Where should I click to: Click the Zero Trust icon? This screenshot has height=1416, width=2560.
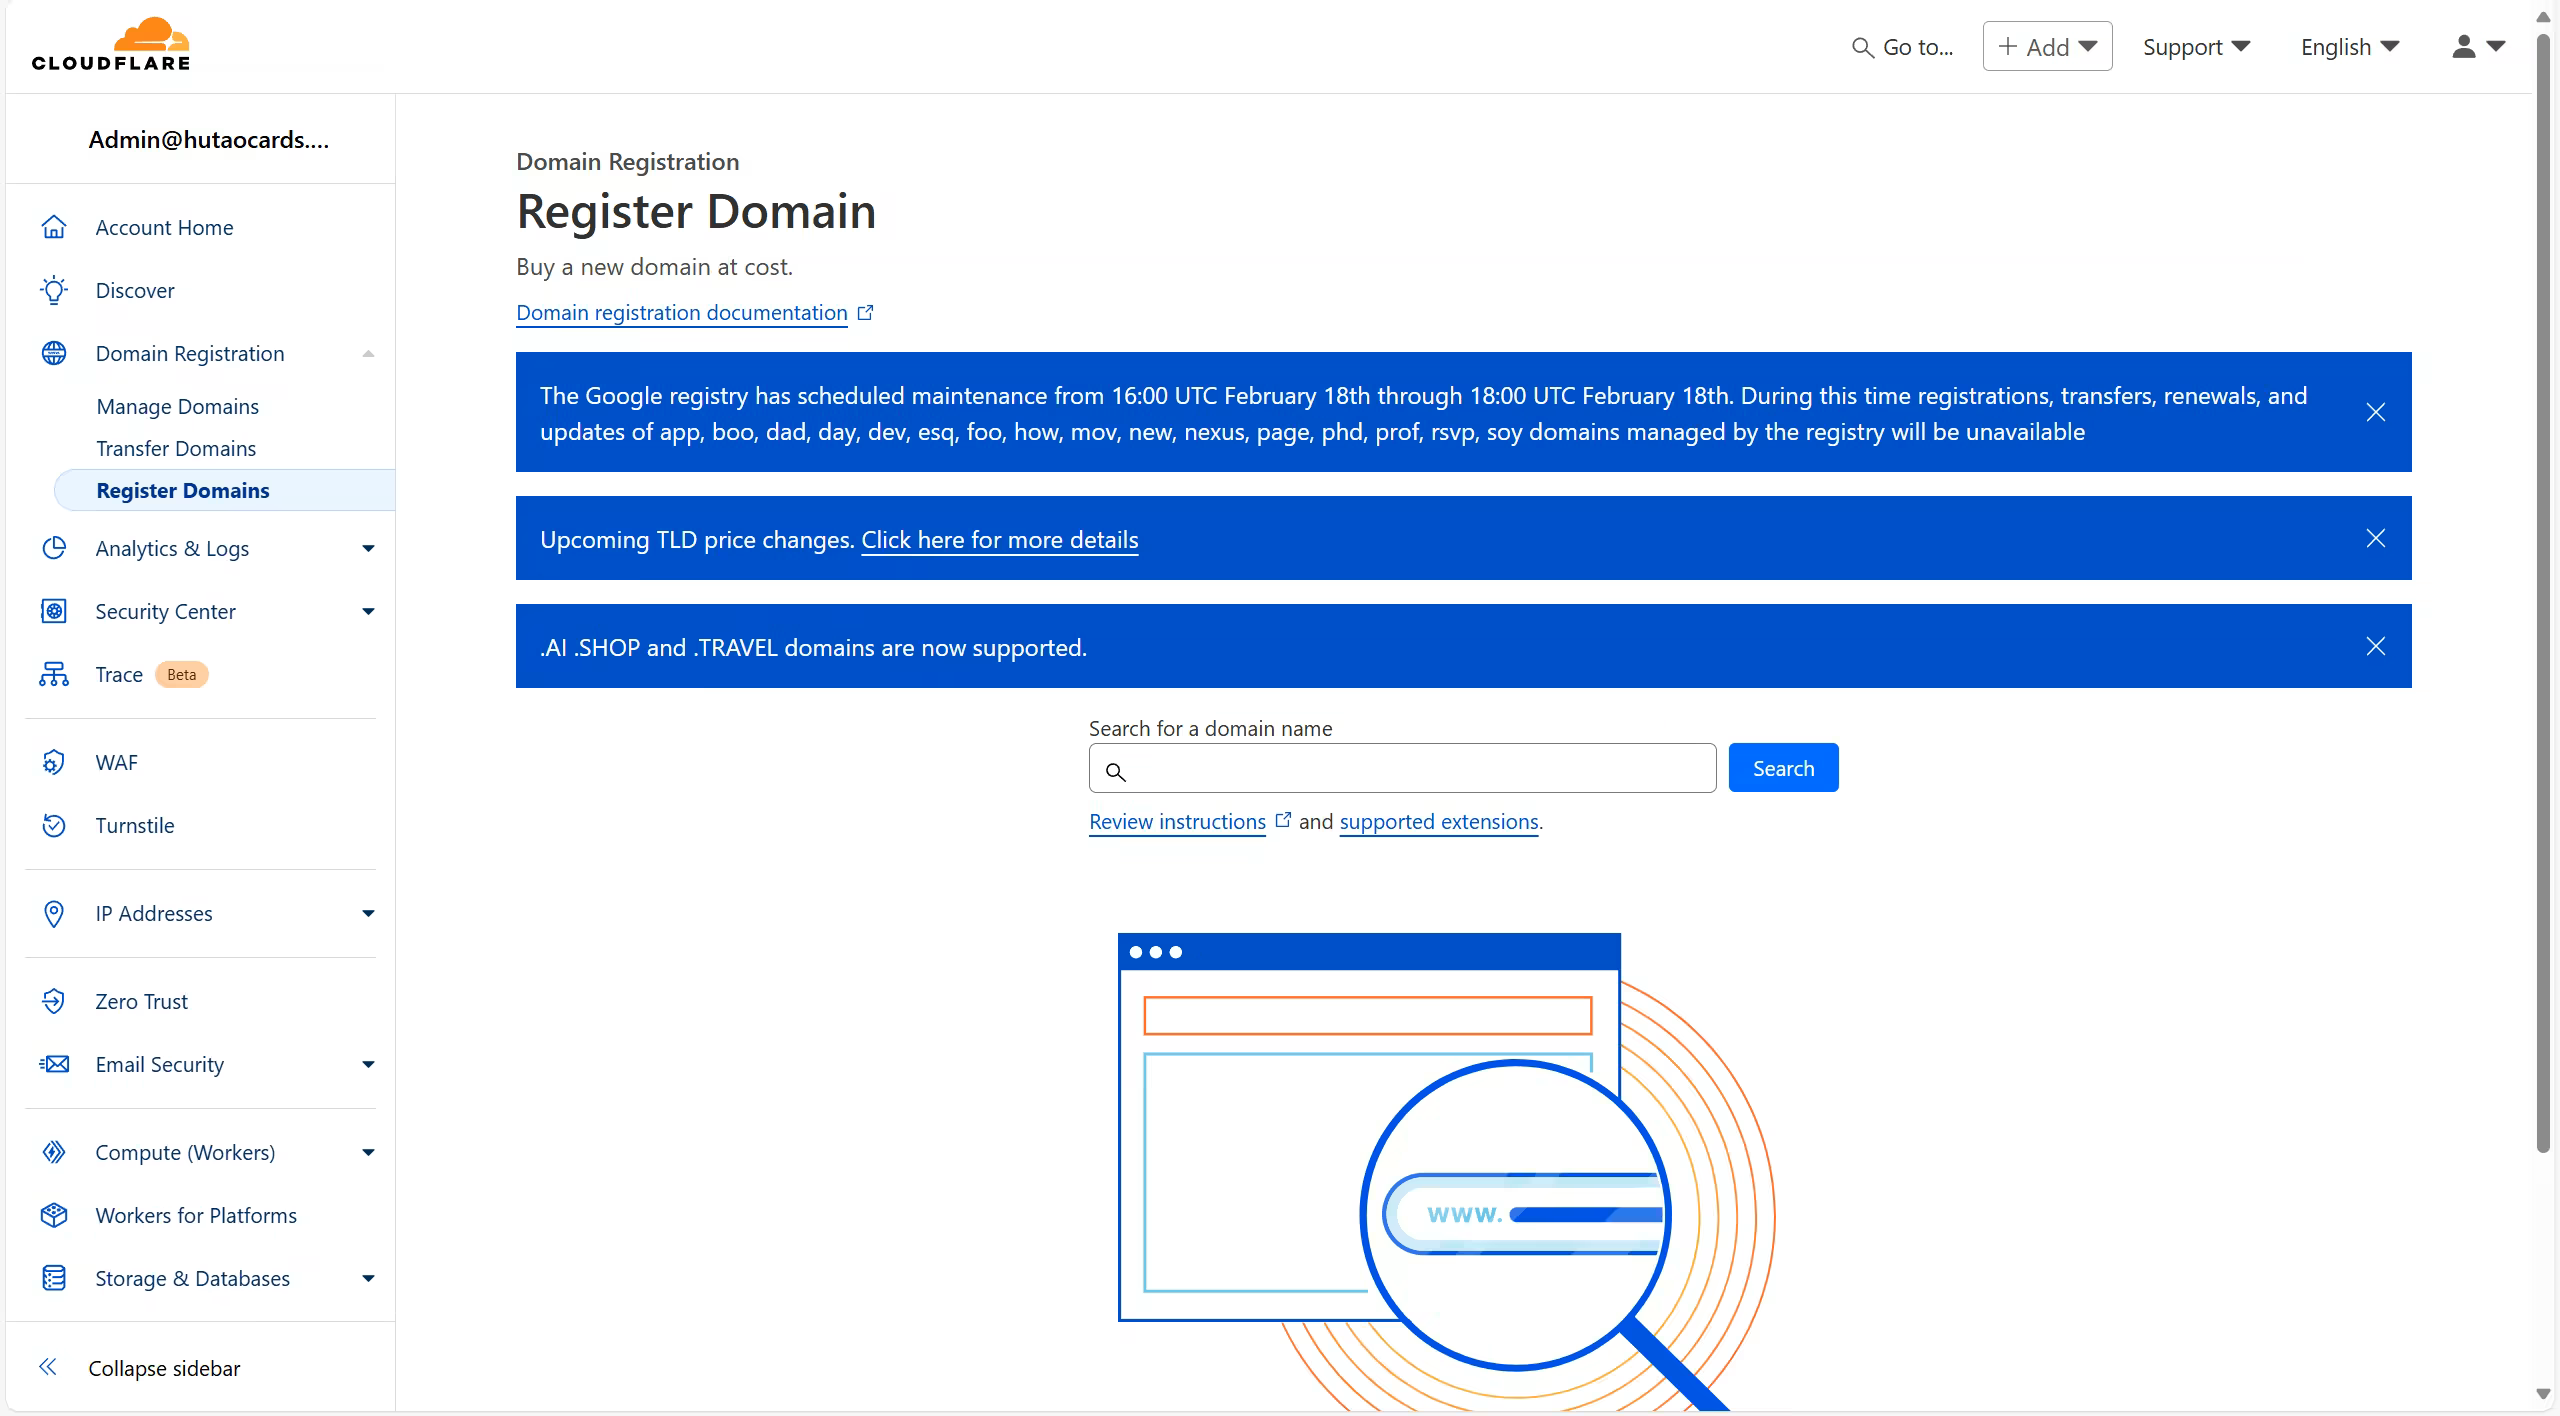pyautogui.click(x=54, y=1001)
